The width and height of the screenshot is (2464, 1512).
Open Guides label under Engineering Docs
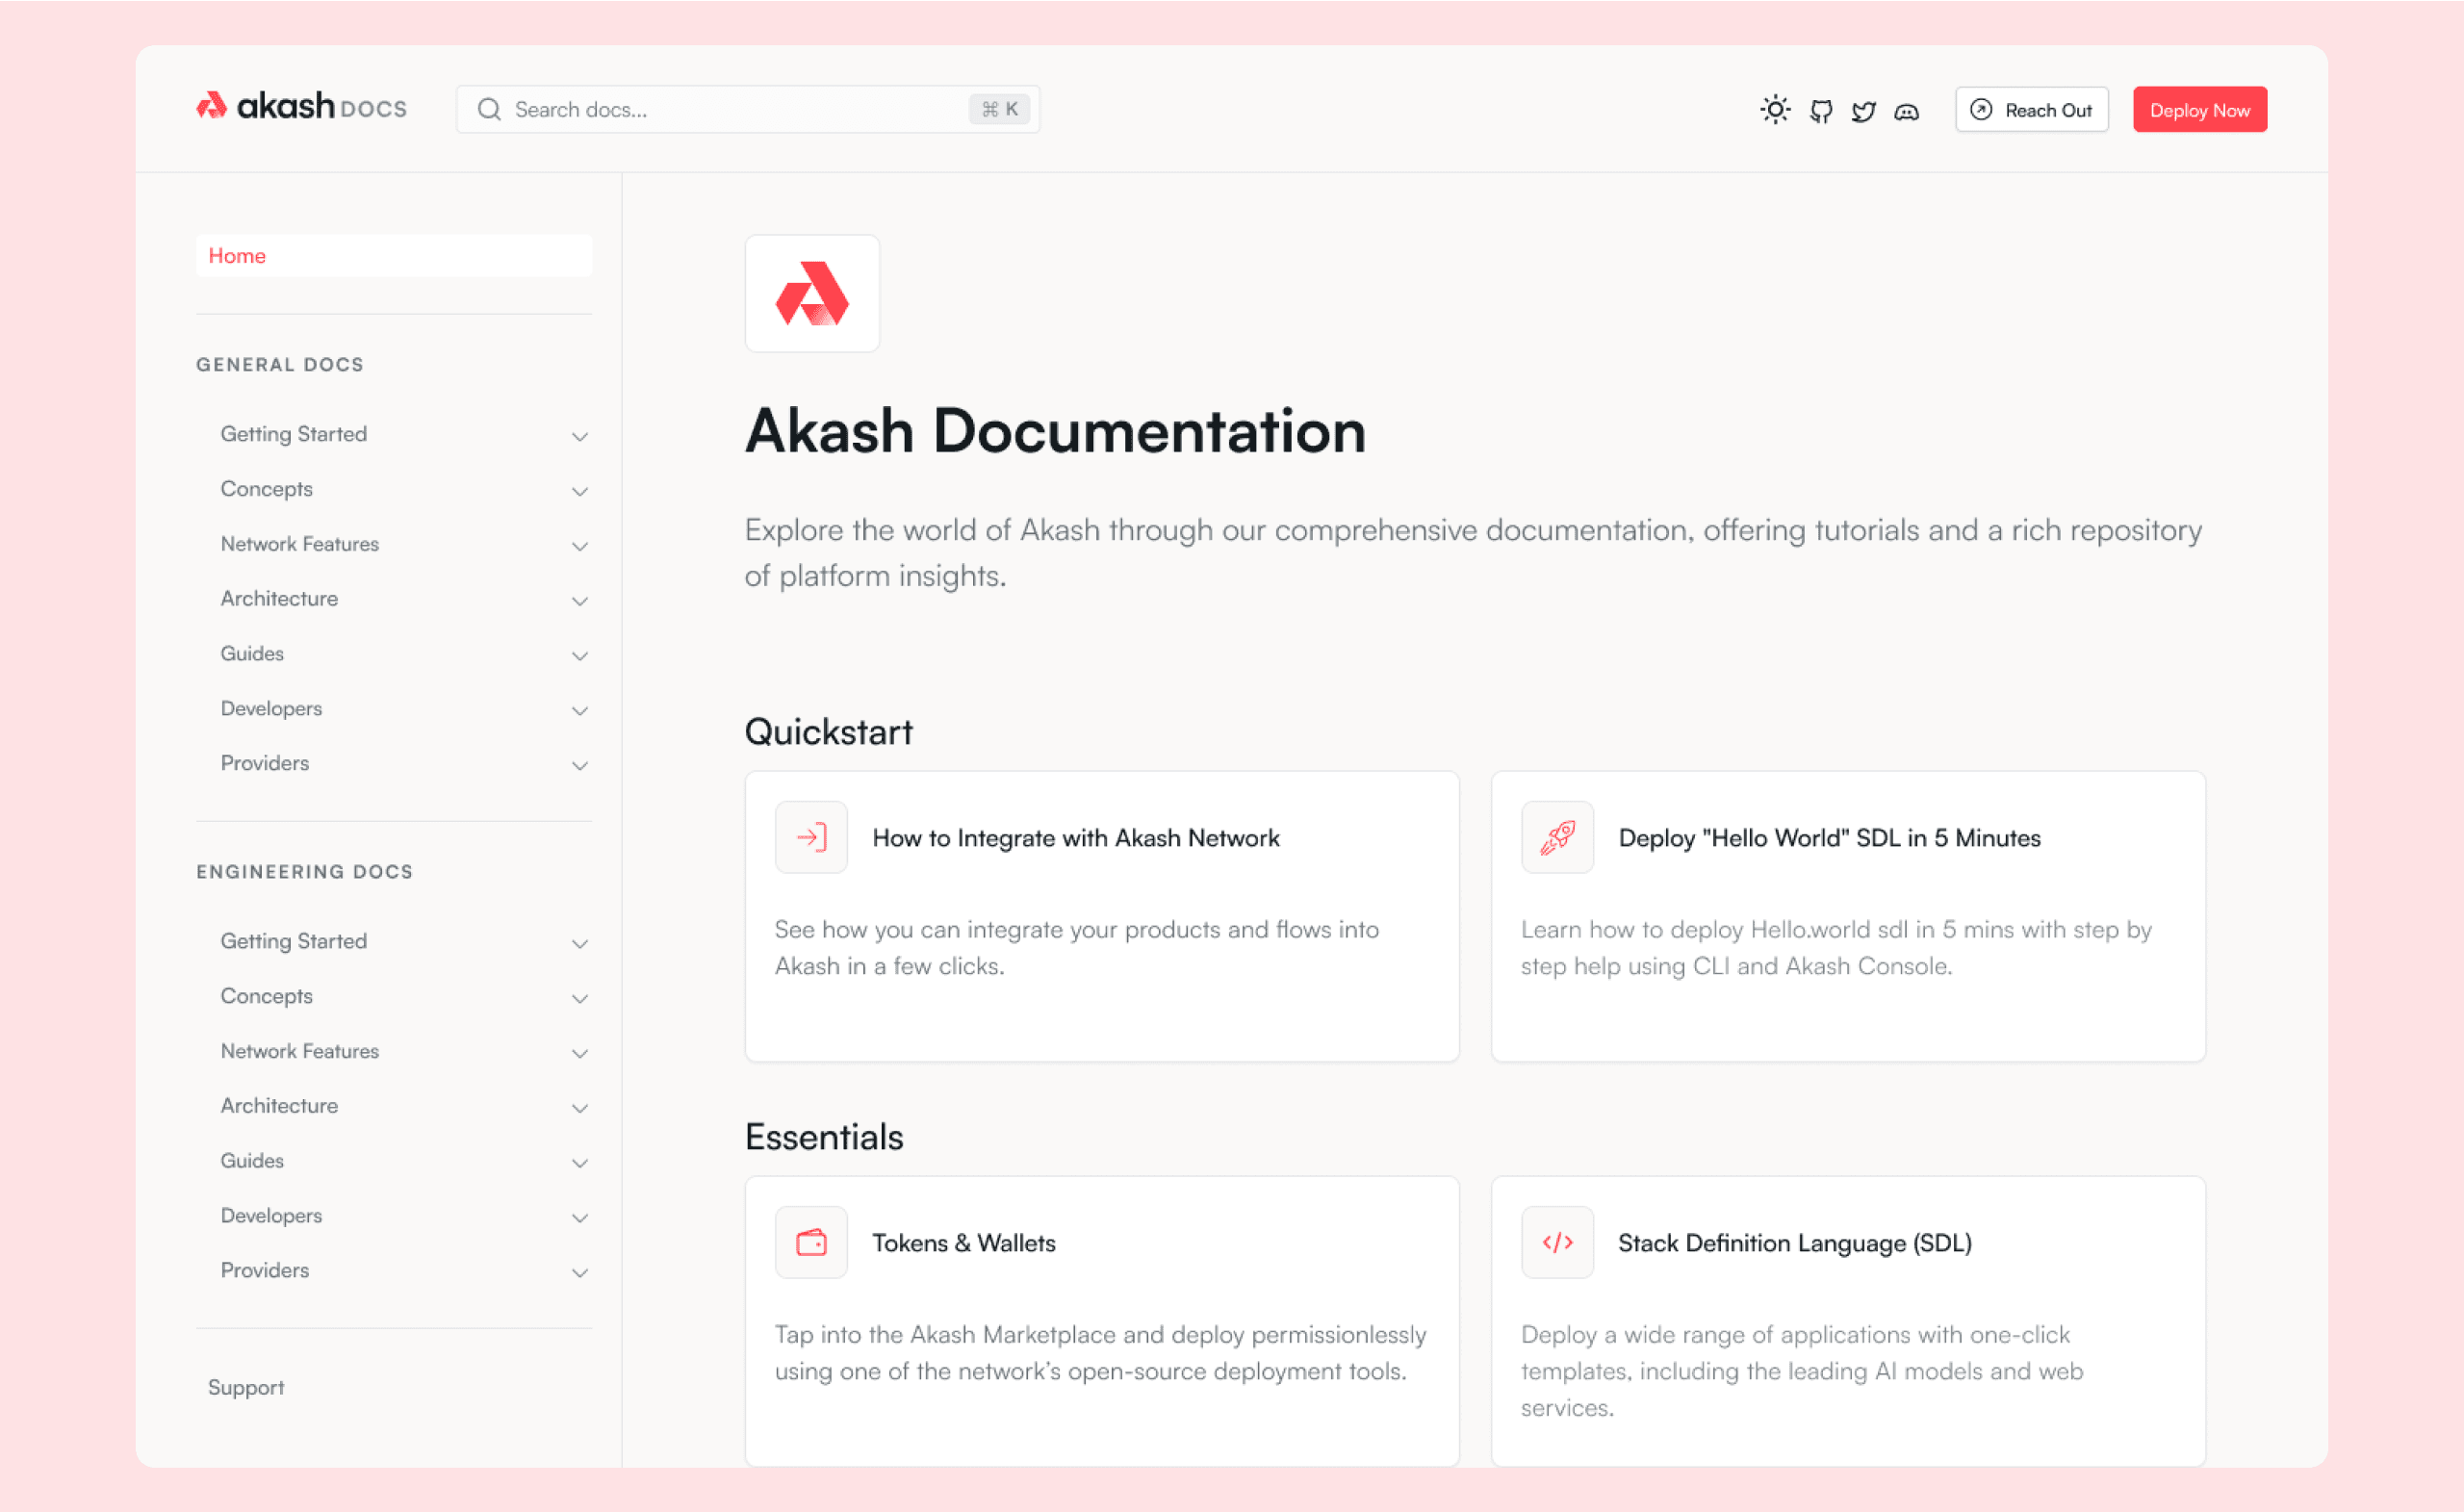pos(252,1160)
